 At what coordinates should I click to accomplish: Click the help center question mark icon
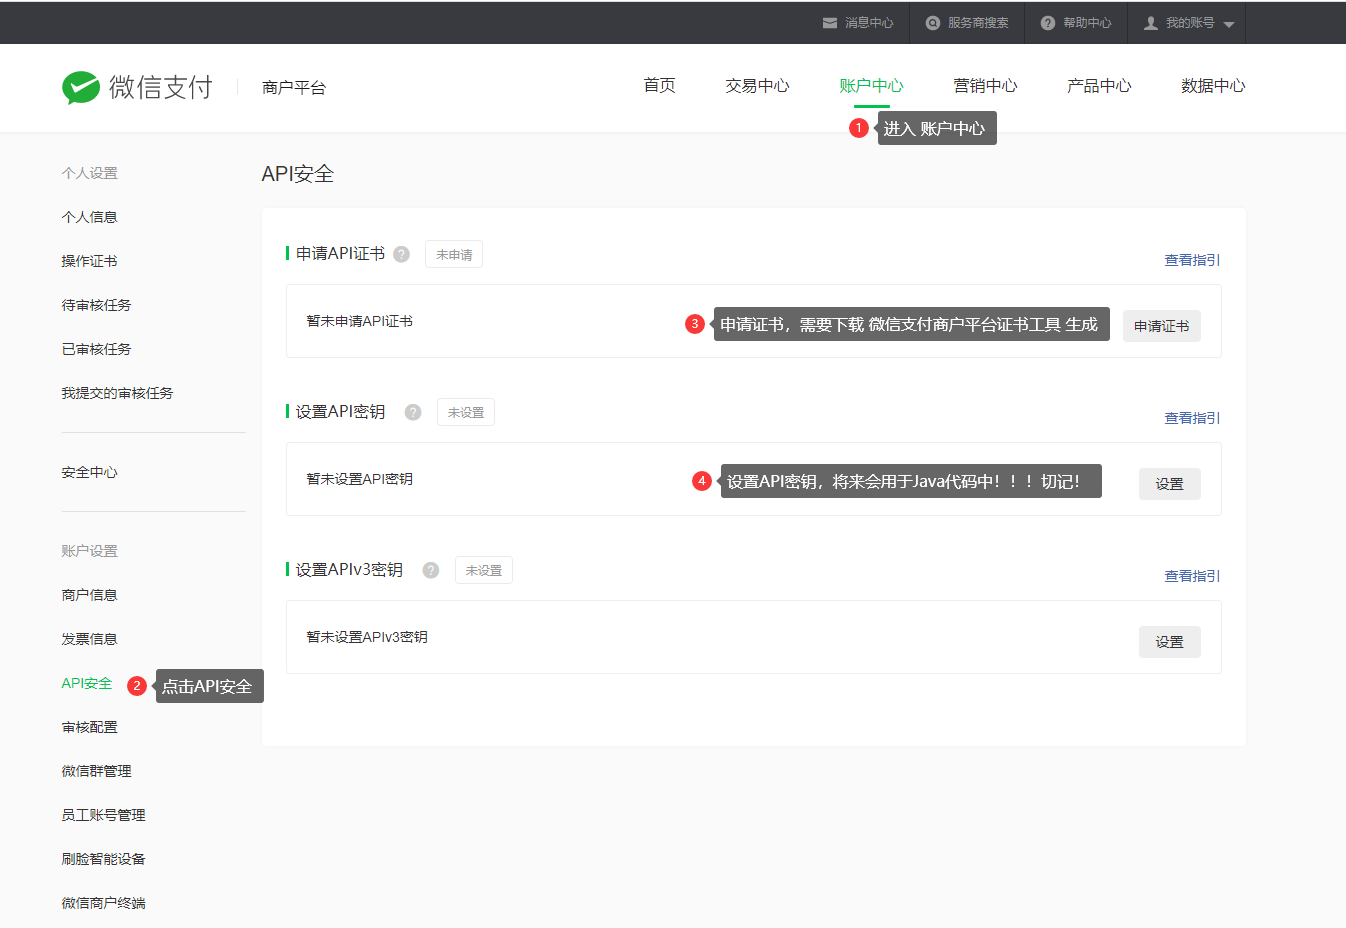[x=1048, y=23]
